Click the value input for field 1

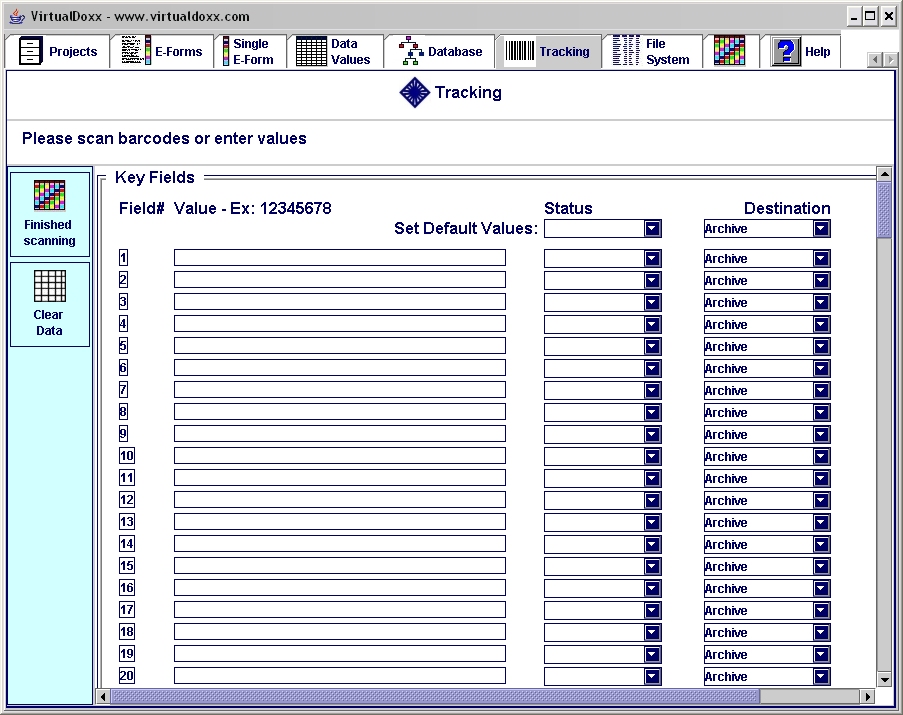click(x=340, y=257)
